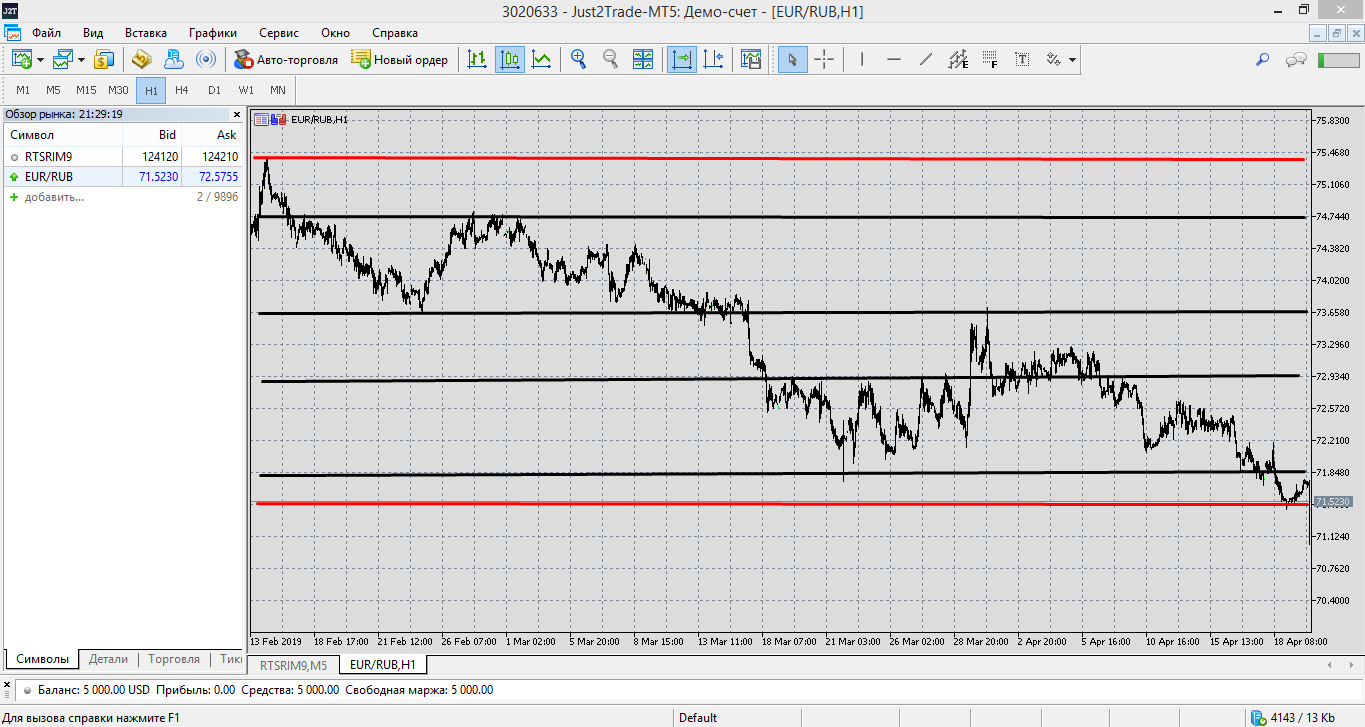The image size is (1365, 727).
Task: Open the Navigator cloud icon
Action: [x=173, y=59]
